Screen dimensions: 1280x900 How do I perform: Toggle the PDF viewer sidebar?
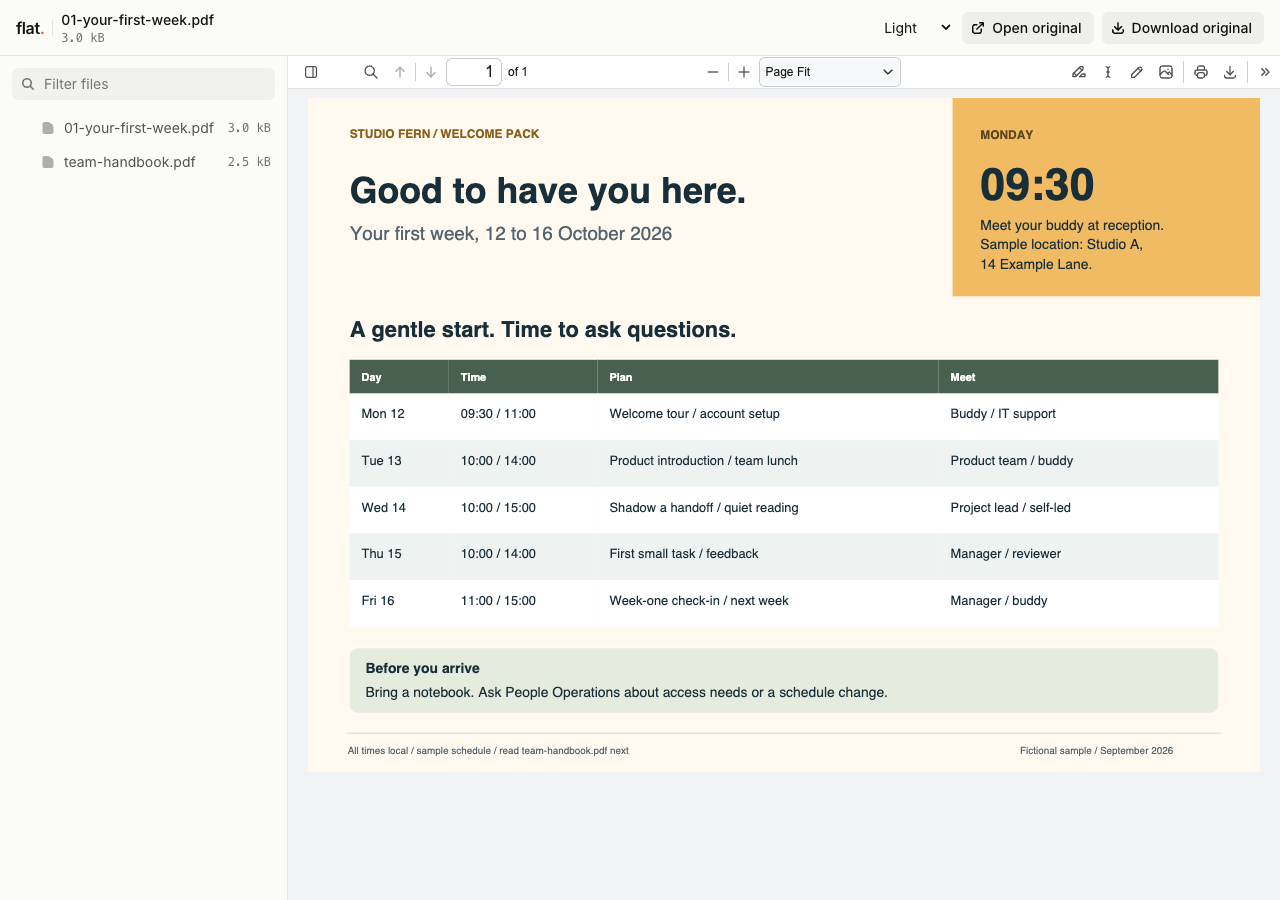pos(311,72)
